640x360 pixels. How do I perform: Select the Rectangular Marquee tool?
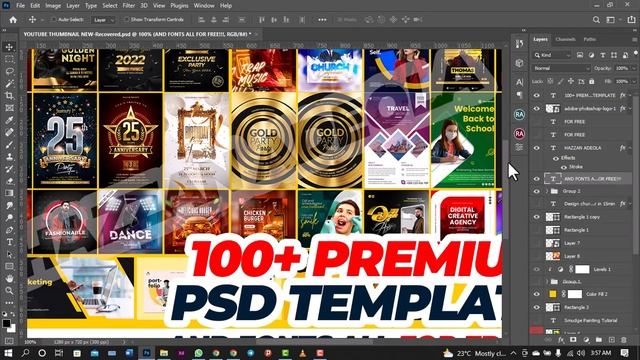pos(9,59)
